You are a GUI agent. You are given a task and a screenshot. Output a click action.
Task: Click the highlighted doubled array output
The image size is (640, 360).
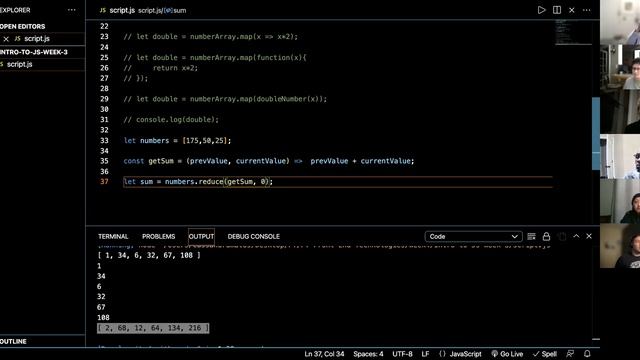coord(153,328)
